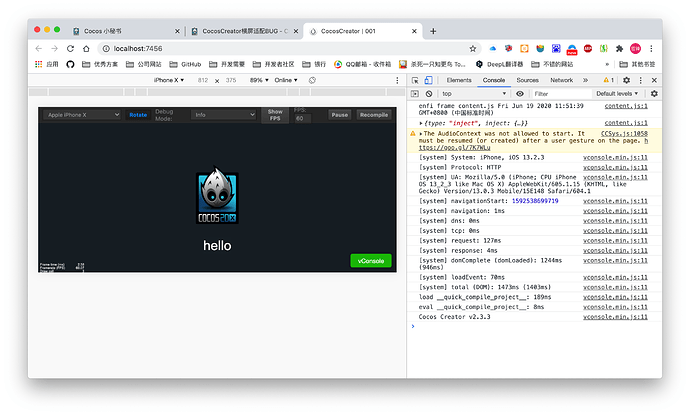Toggle device rotate icon in toolbar
Viewport: 690px width, 415px height.
312,80
